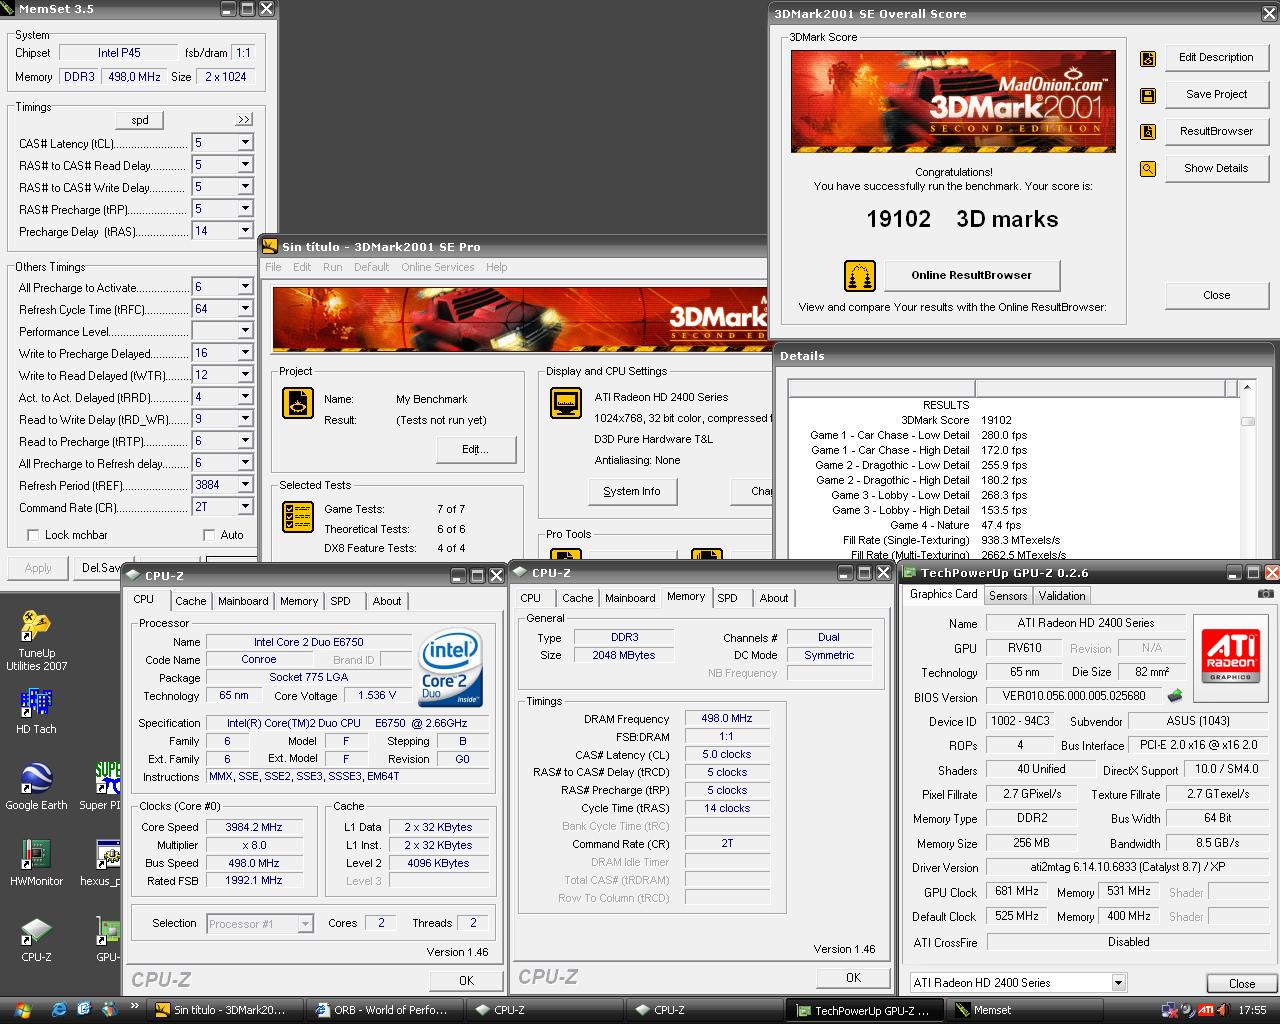Click the ATI tray icon in system tray
Viewport: 1280px width, 1024px height.
pos(1208,1010)
